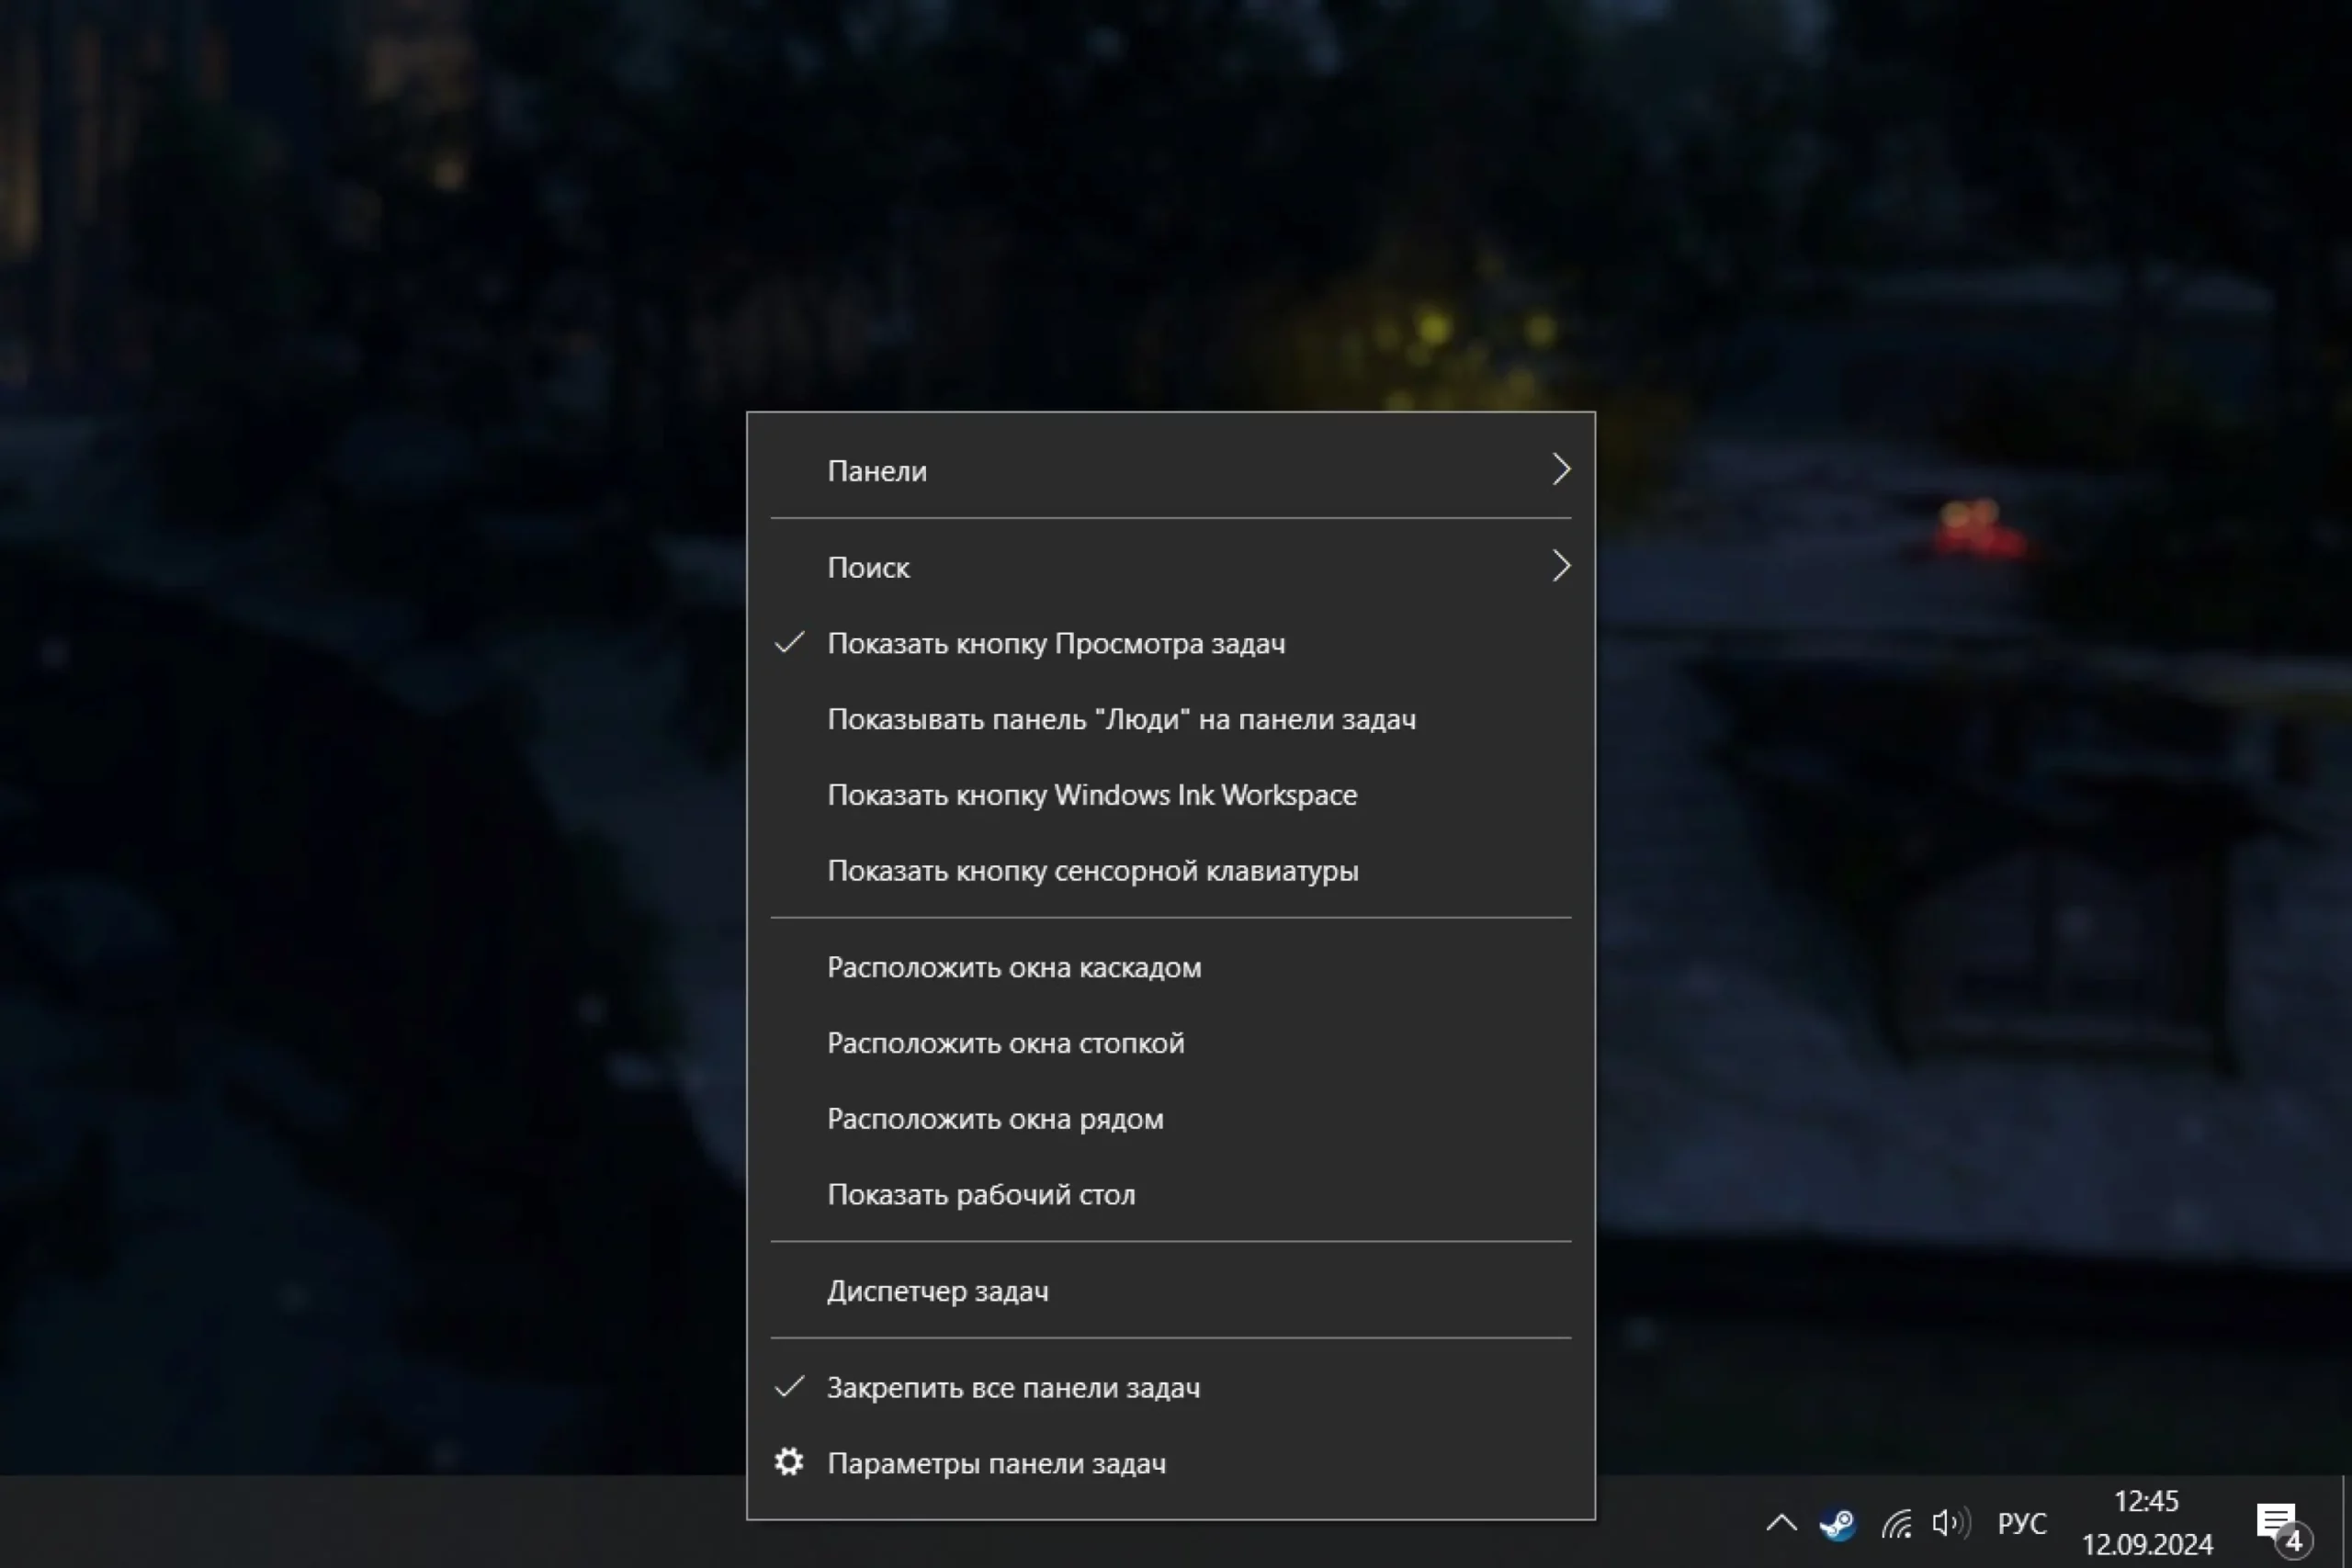Expand the Поиск submenu arrow
Viewport: 2352px width, 1568px height.
[x=1560, y=567]
